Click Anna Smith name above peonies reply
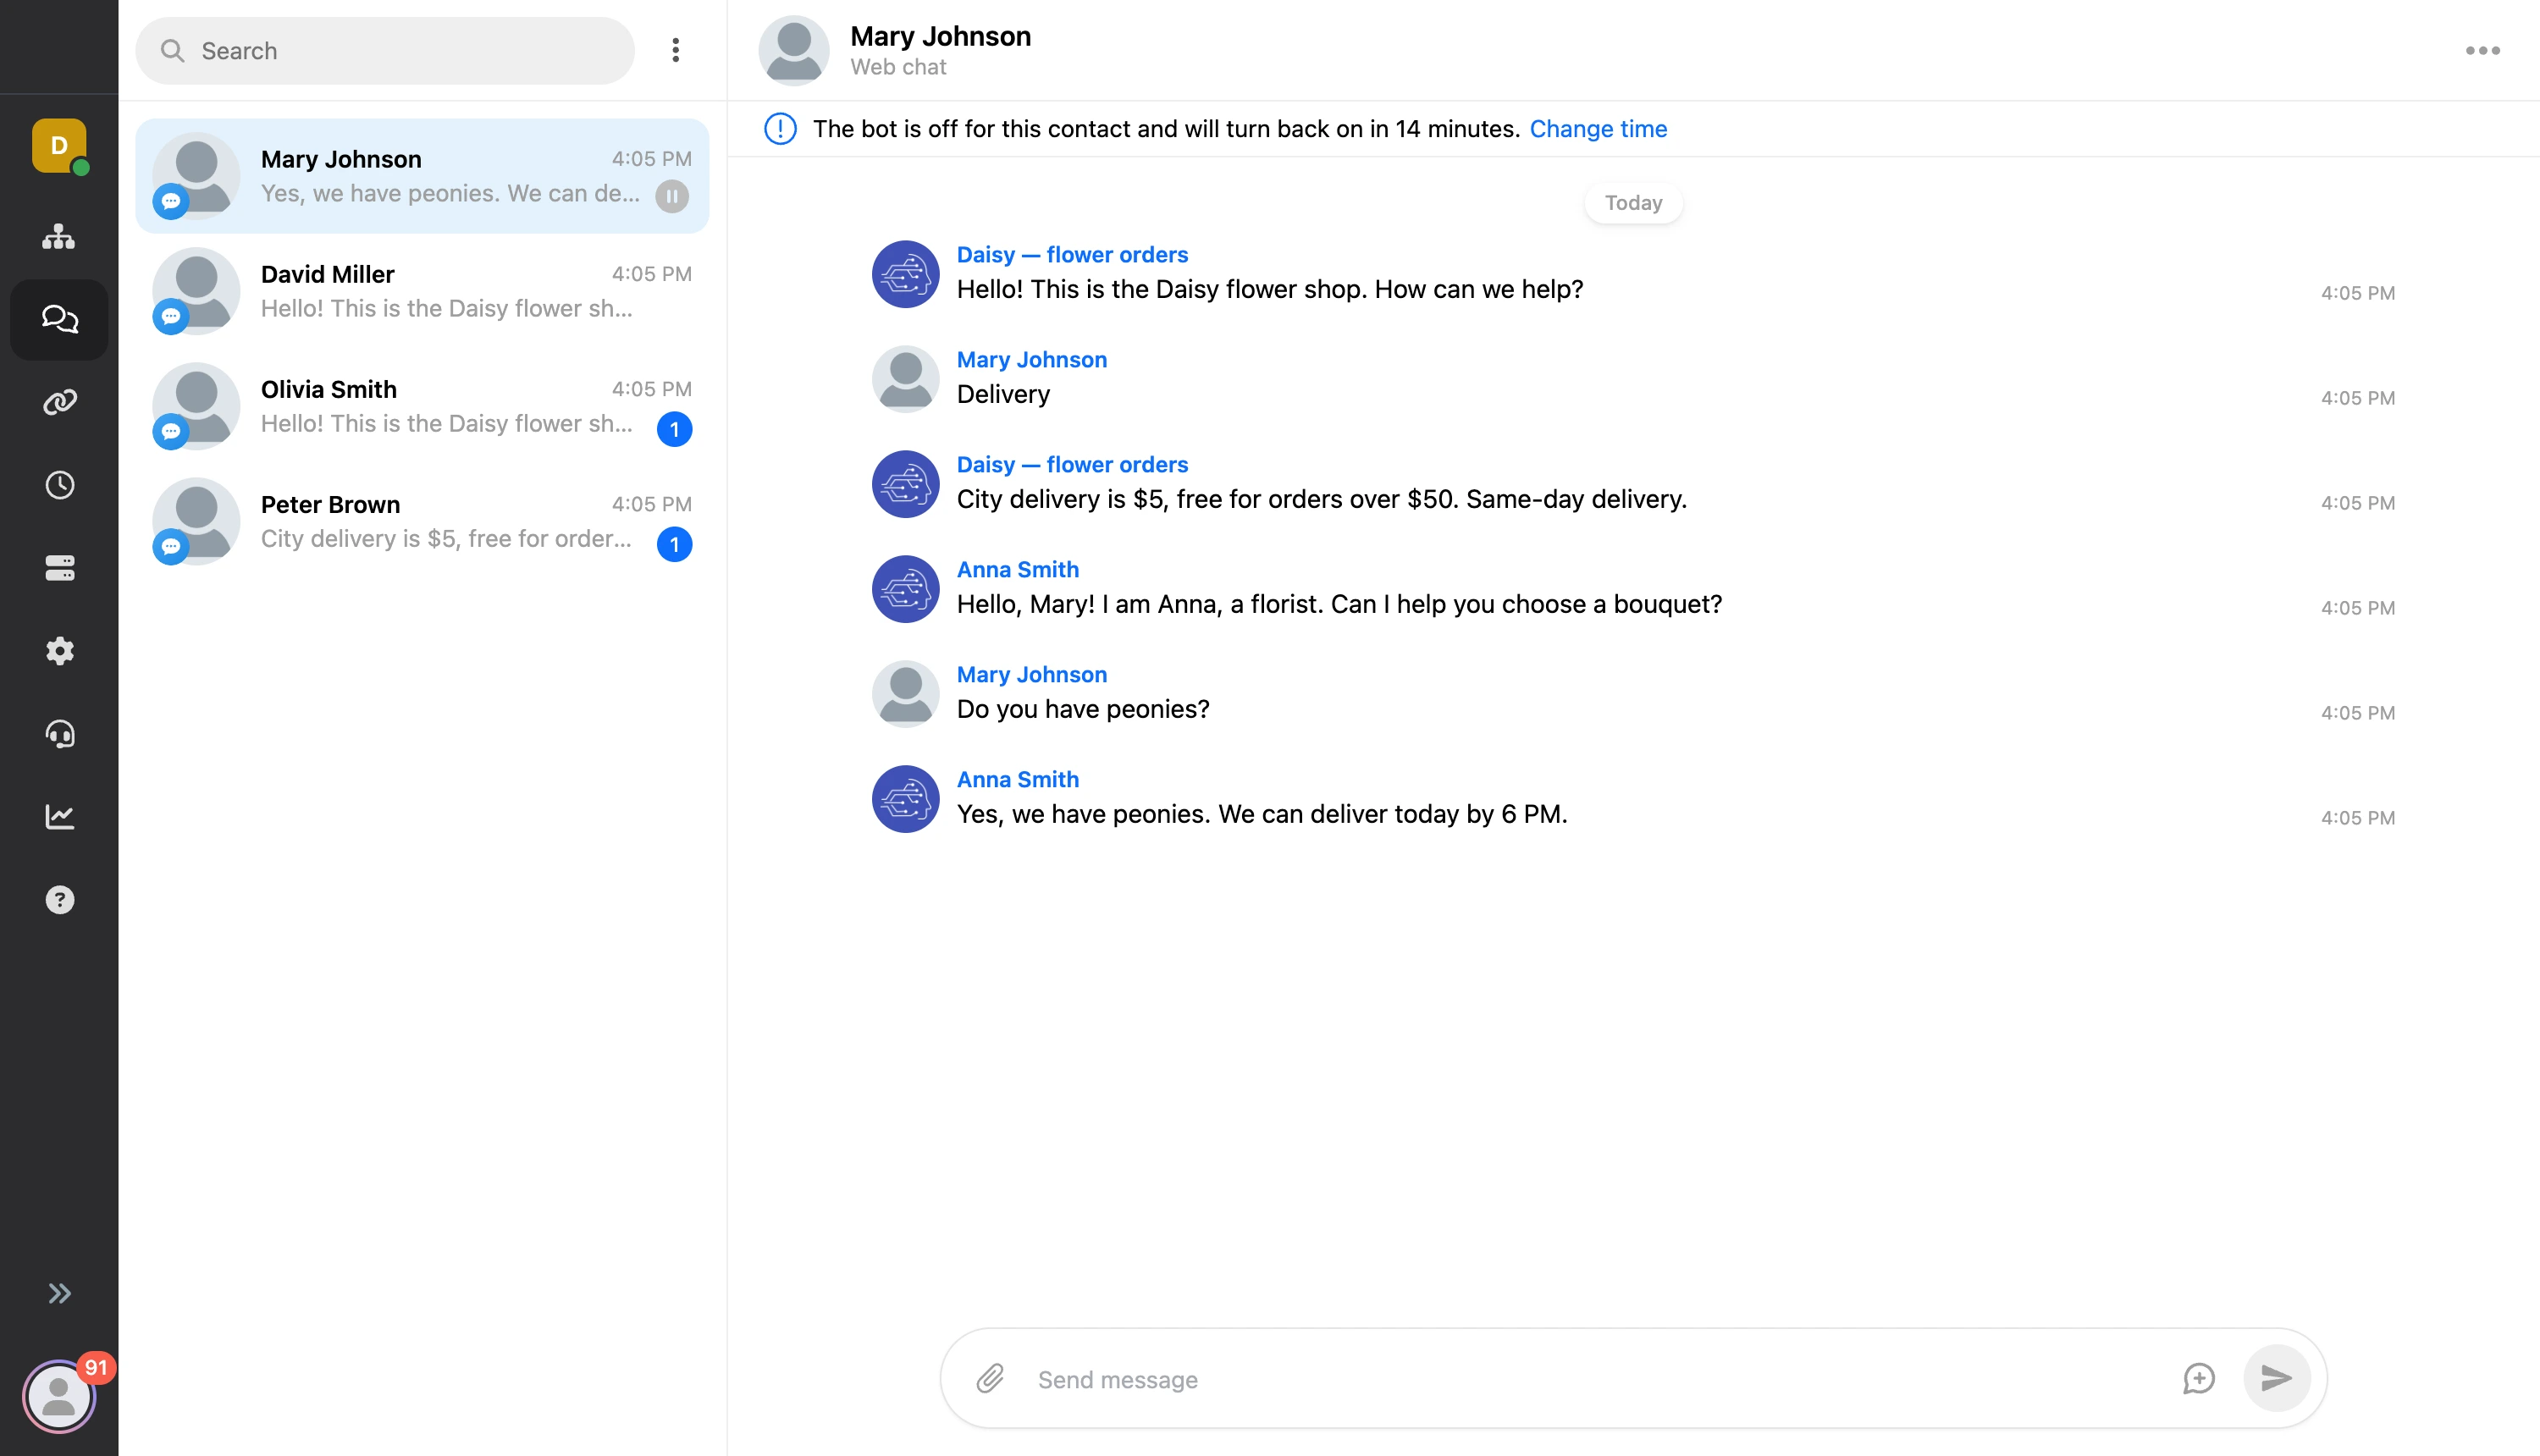Screen dimensions: 2540x1456 pyautogui.click(x=1018, y=780)
